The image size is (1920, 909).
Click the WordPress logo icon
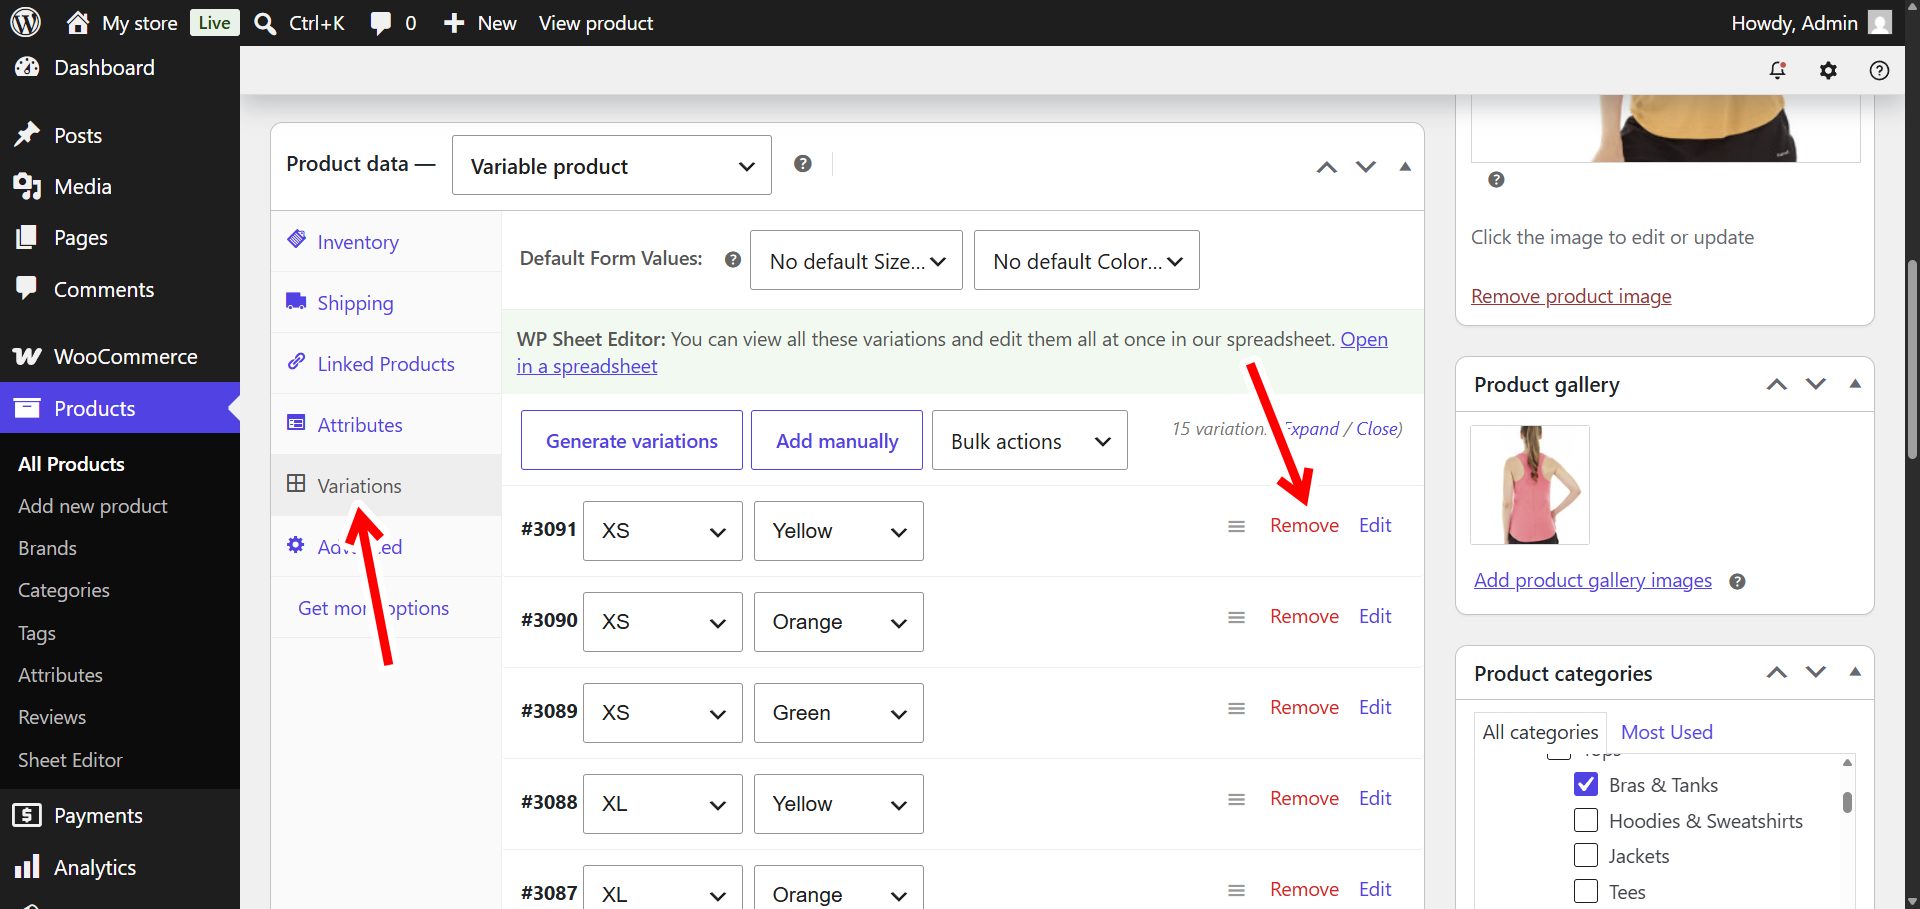[25, 22]
